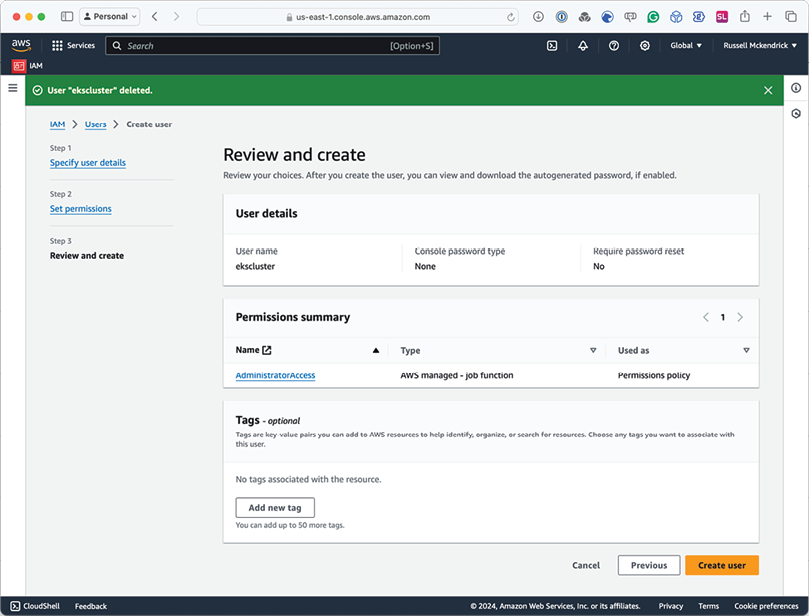Open the Russell Mckendrick account menu
Viewport: 809px width, 616px height.
point(758,45)
